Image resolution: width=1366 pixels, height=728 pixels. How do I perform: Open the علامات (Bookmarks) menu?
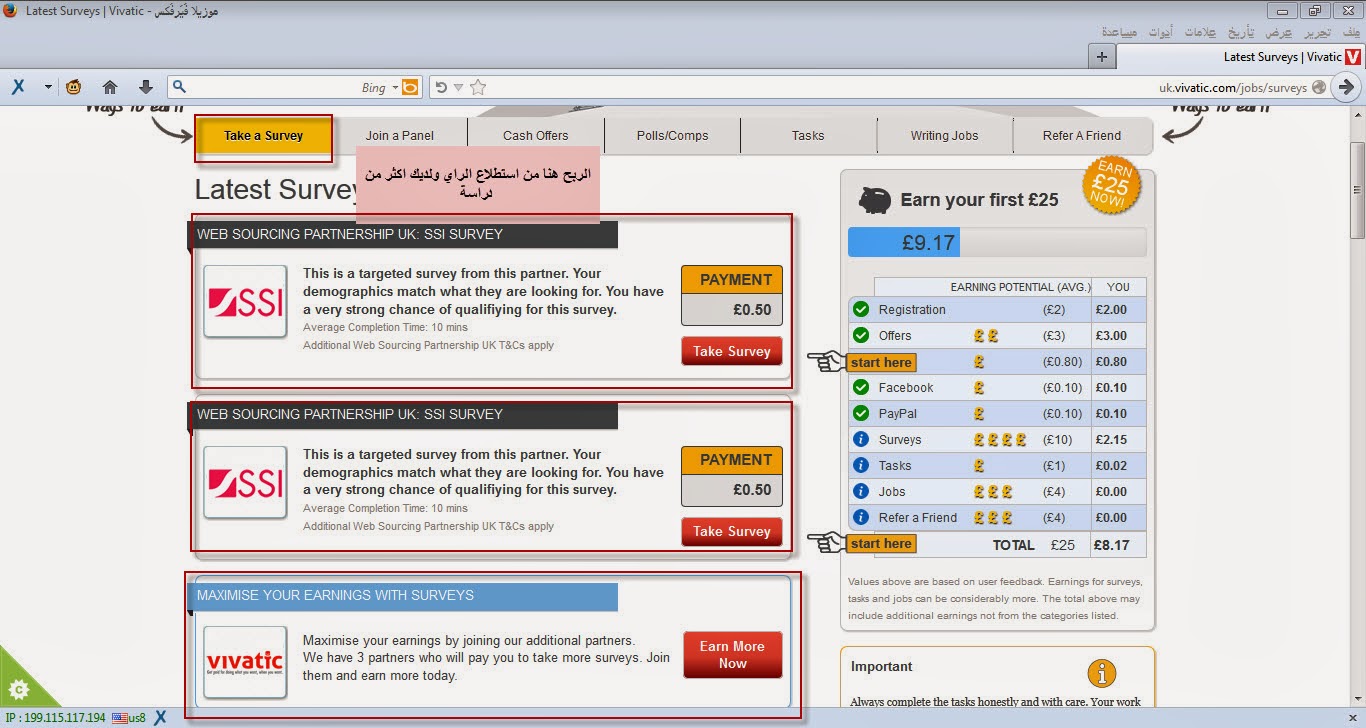click(1200, 32)
